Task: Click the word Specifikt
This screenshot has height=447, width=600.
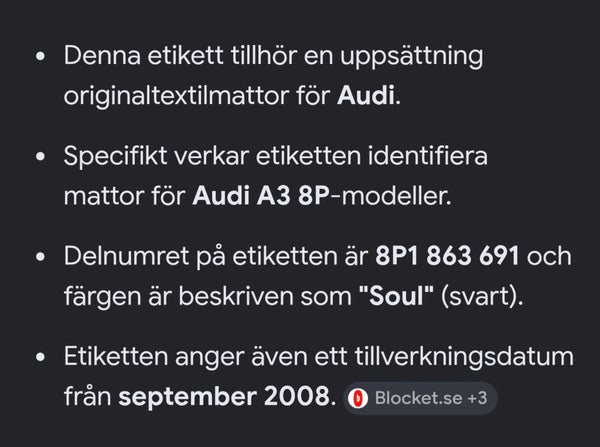Action: 115,157
